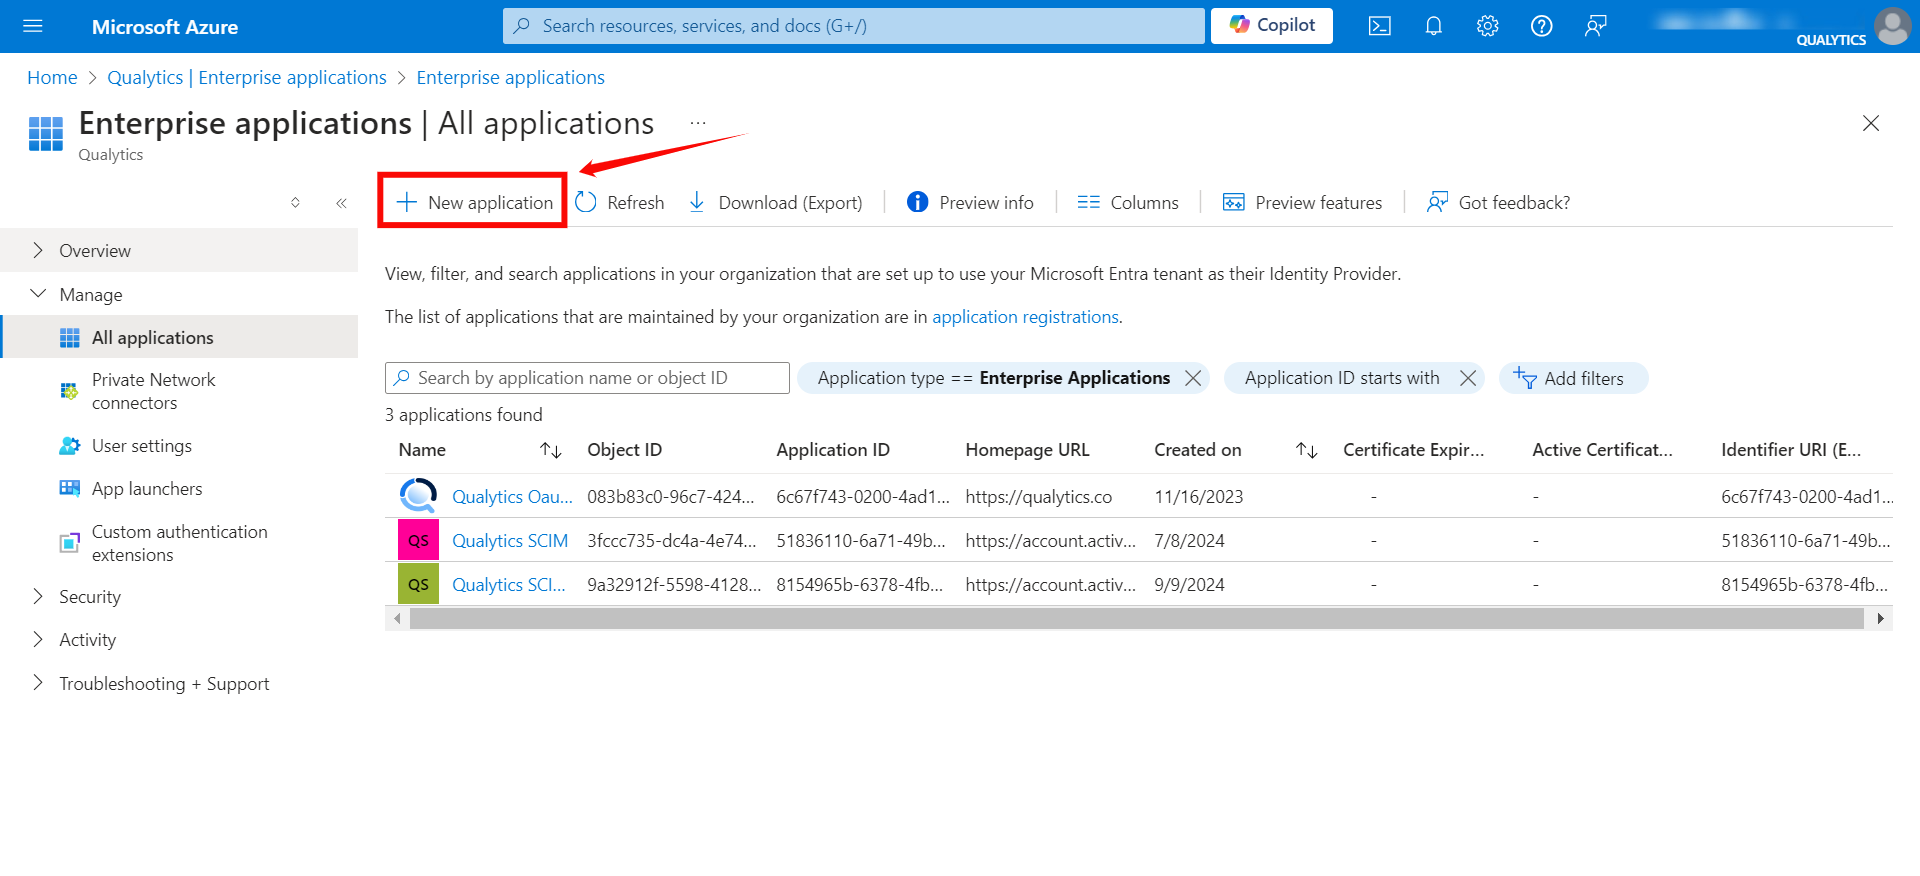
Task: Click the Application ID column header
Action: (x=833, y=450)
